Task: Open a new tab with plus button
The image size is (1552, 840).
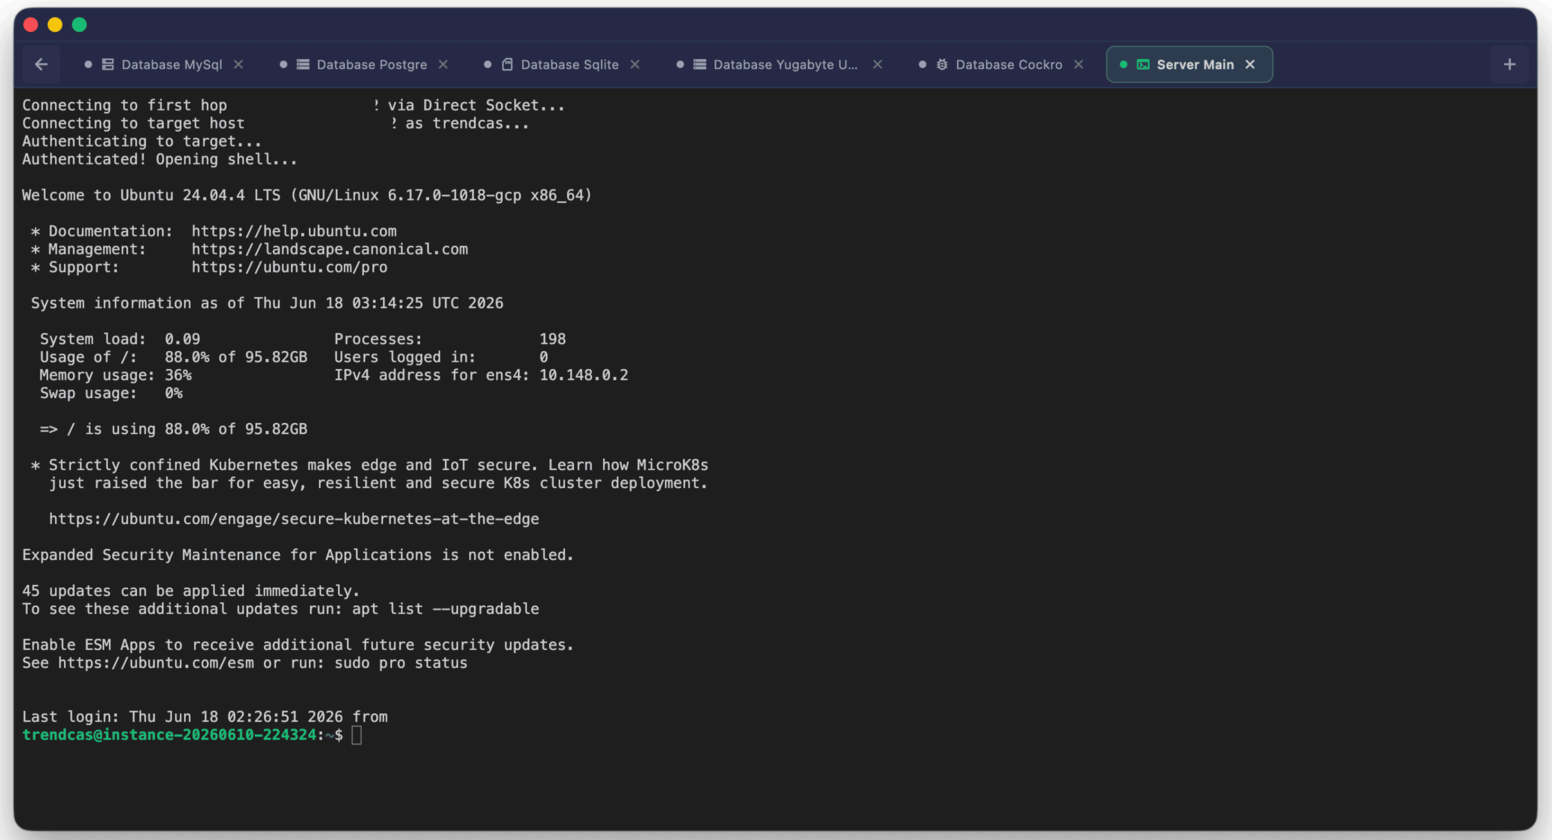Action: (1509, 64)
